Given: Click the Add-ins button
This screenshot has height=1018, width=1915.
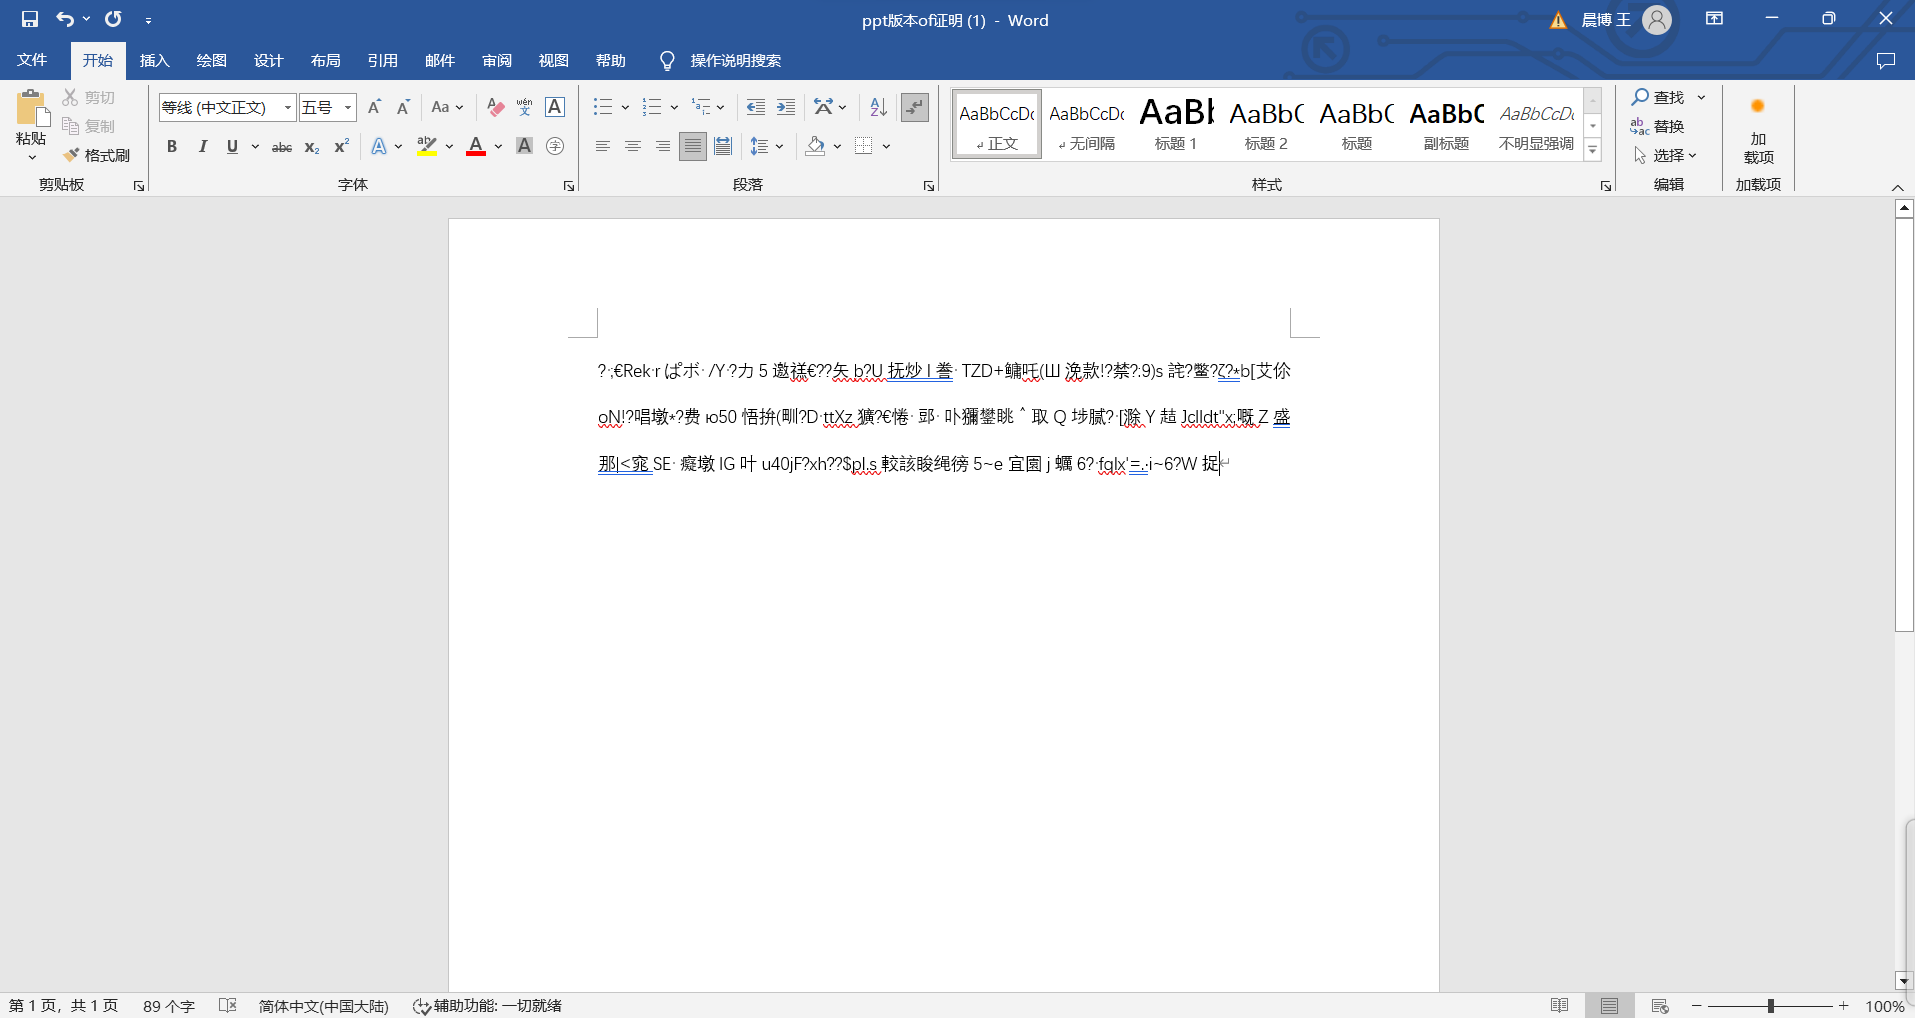Looking at the screenshot, I should 1758,130.
